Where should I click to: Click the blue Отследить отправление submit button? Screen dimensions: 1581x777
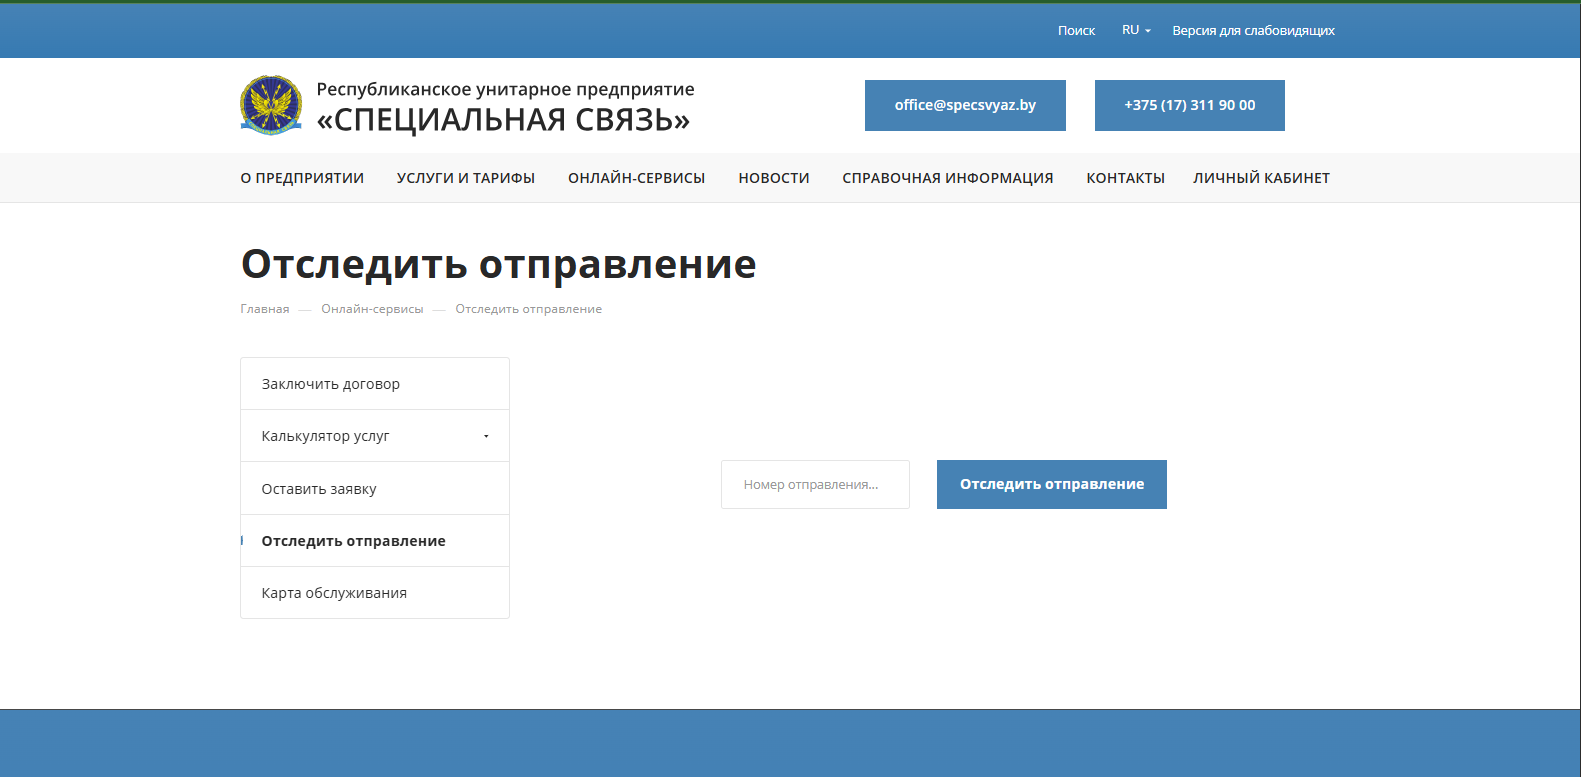point(1052,484)
